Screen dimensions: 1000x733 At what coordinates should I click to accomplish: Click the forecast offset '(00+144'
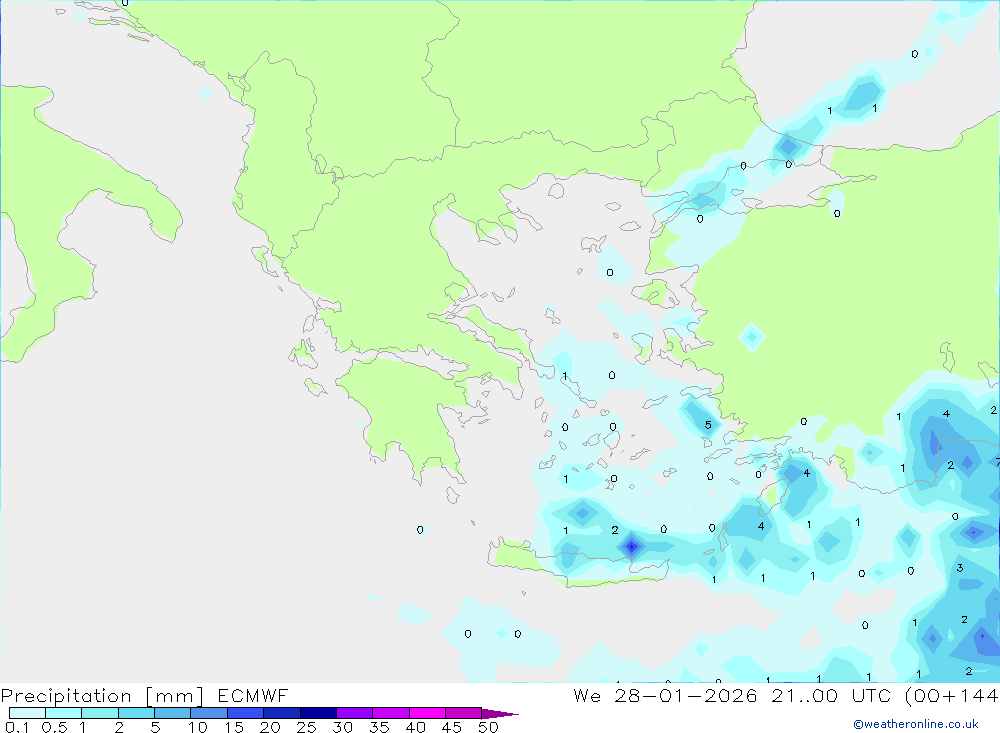click(x=952, y=696)
